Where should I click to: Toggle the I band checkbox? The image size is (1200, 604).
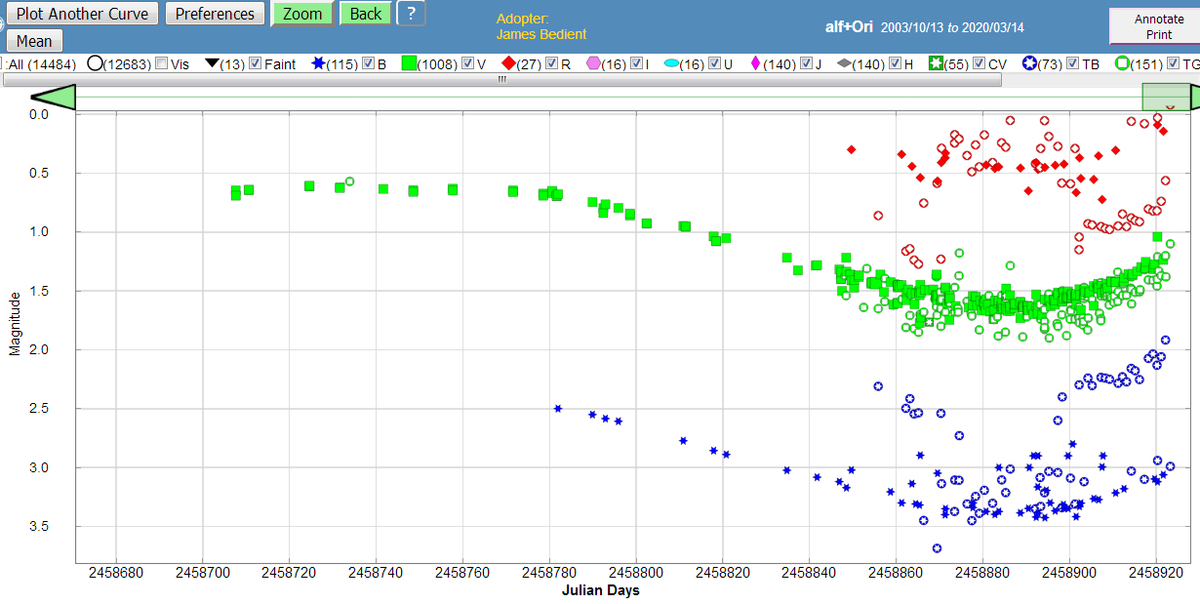(x=636, y=64)
